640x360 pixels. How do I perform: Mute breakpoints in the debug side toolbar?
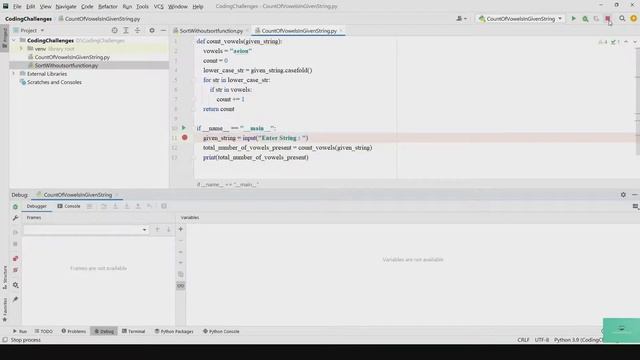16,270
